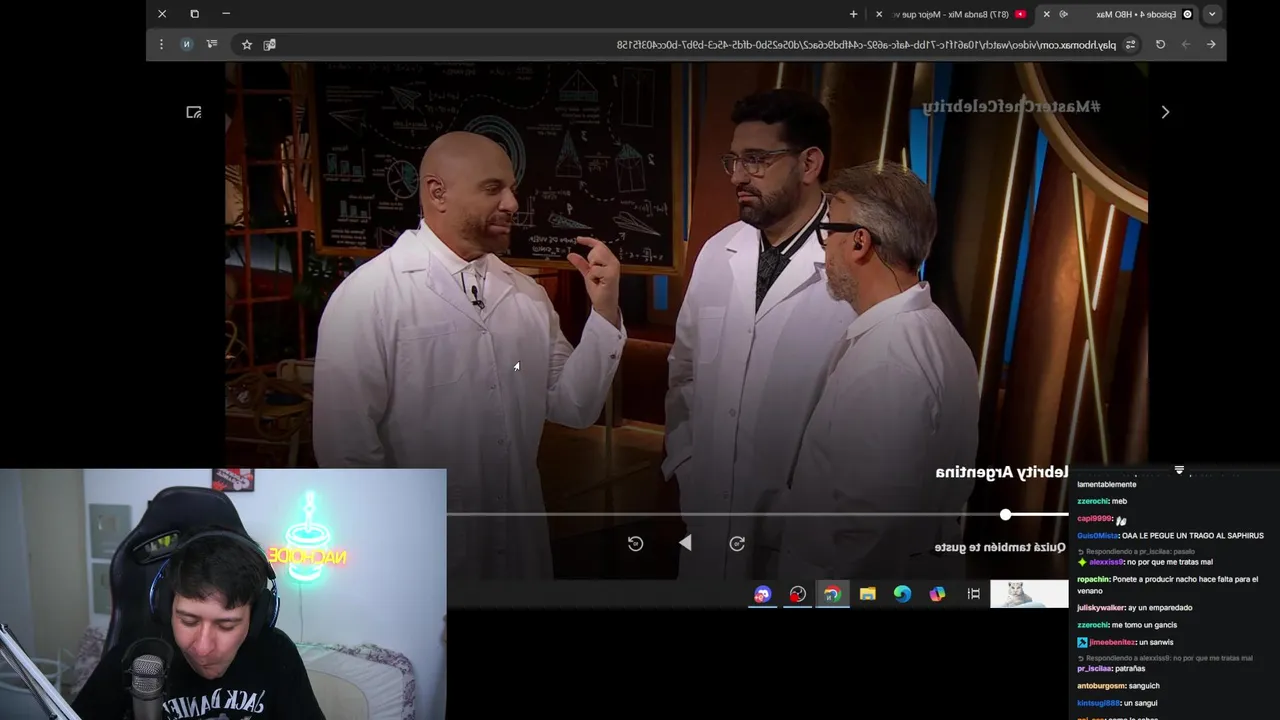
Task: Click the bright navigation arrow at toolbar edge
Action: [1211, 44]
